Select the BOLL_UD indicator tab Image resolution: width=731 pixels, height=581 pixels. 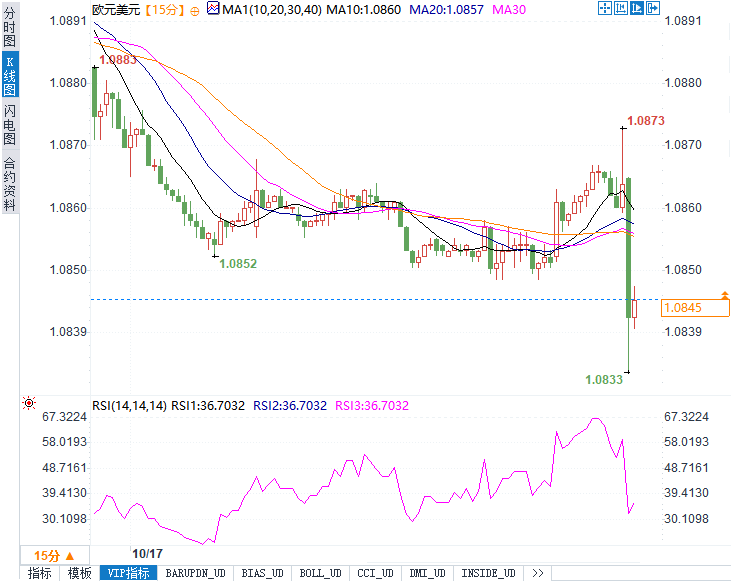pyautogui.click(x=320, y=573)
